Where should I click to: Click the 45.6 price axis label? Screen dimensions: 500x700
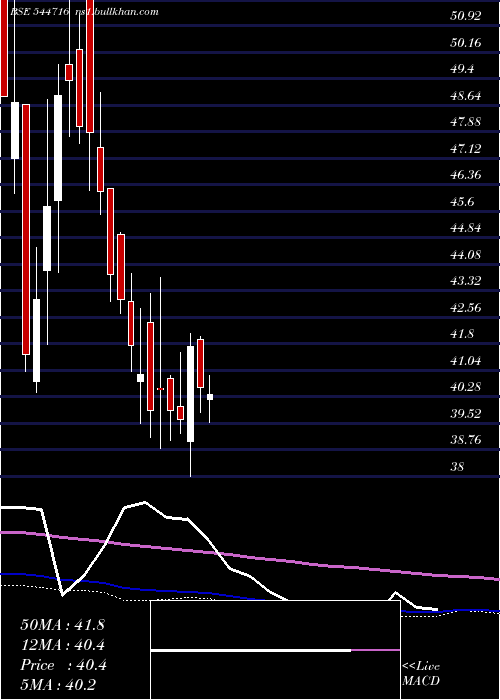(x=462, y=201)
